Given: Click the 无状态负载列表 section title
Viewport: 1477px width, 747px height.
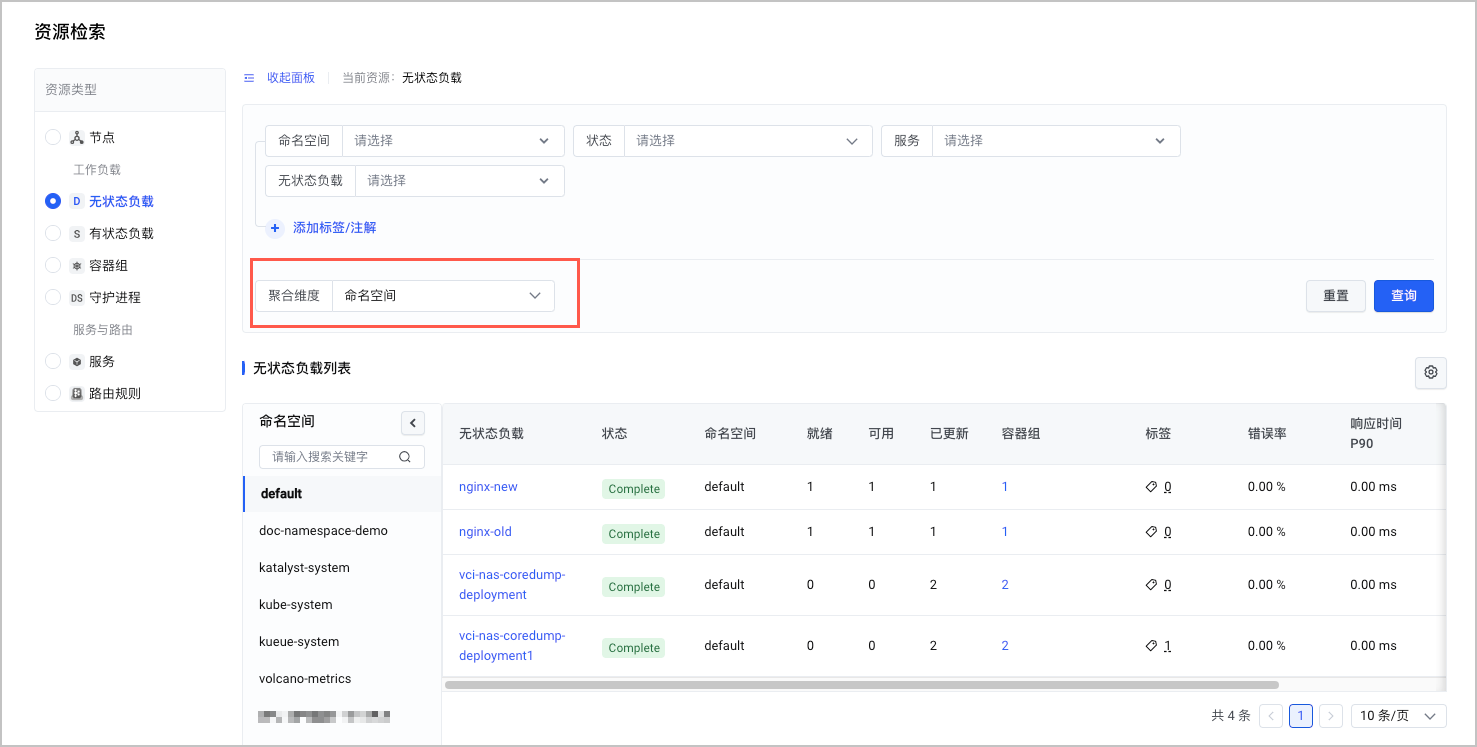Looking at the screenshot, I should pos(302,368).
